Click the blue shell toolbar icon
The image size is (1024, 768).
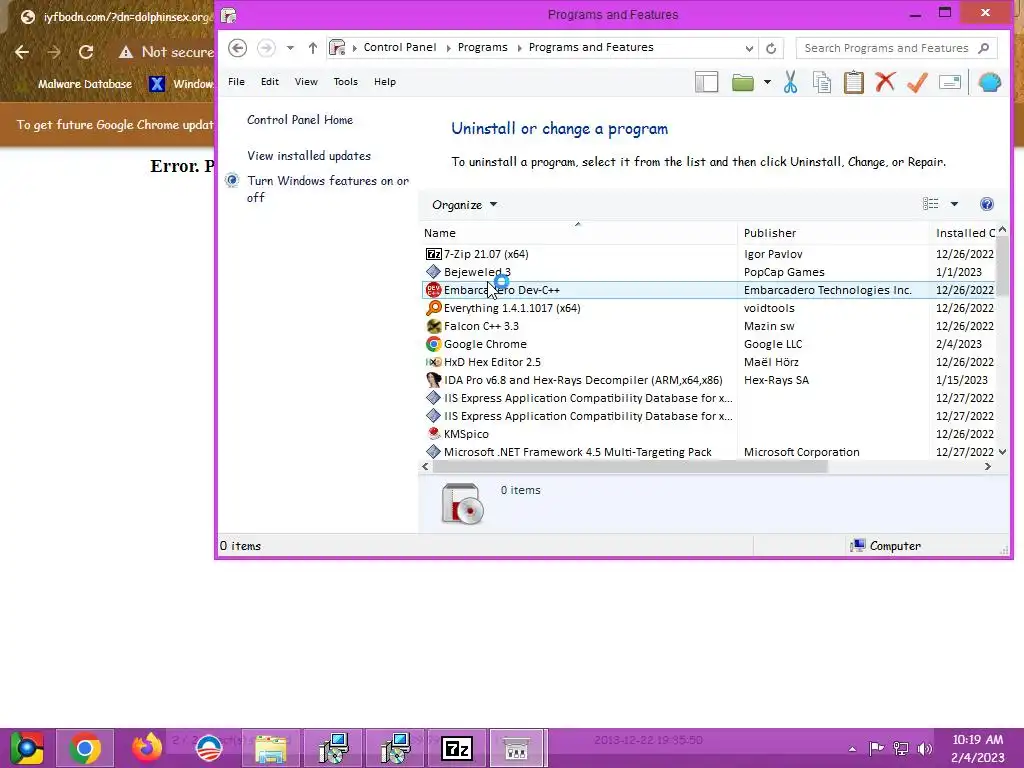pos(989,82)
